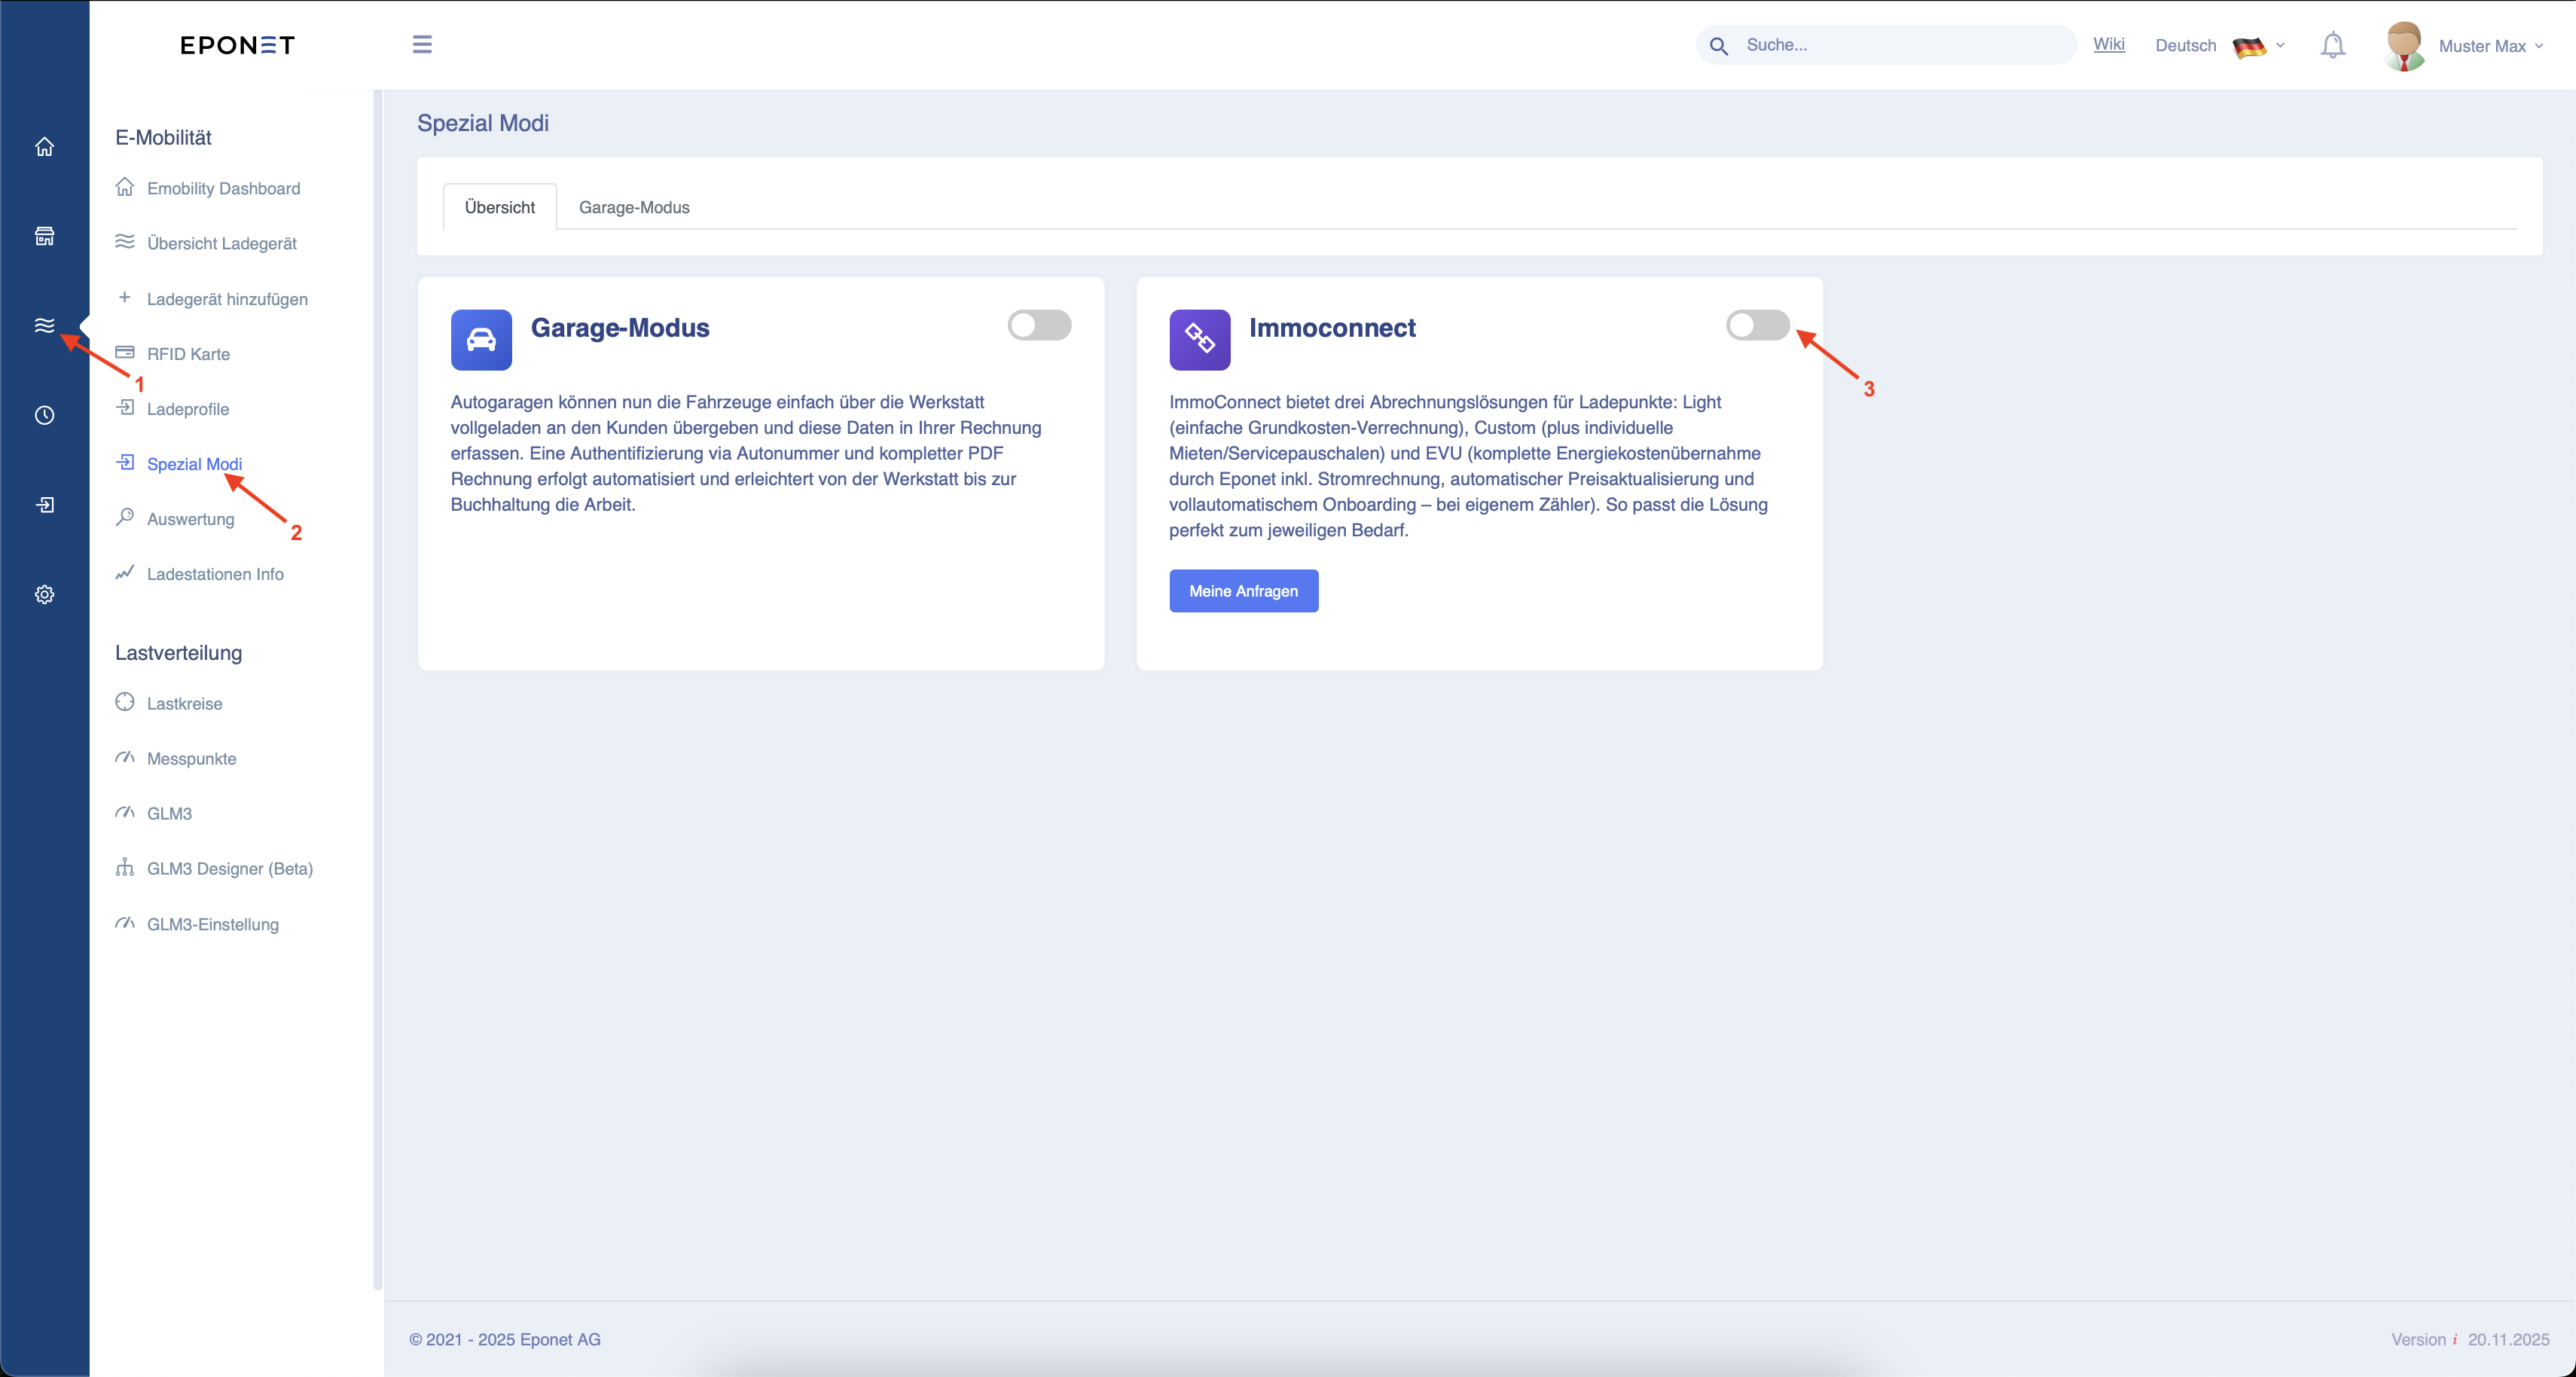
Task: Click the purple Immoconnect link icon
Action: point(1199,340)
